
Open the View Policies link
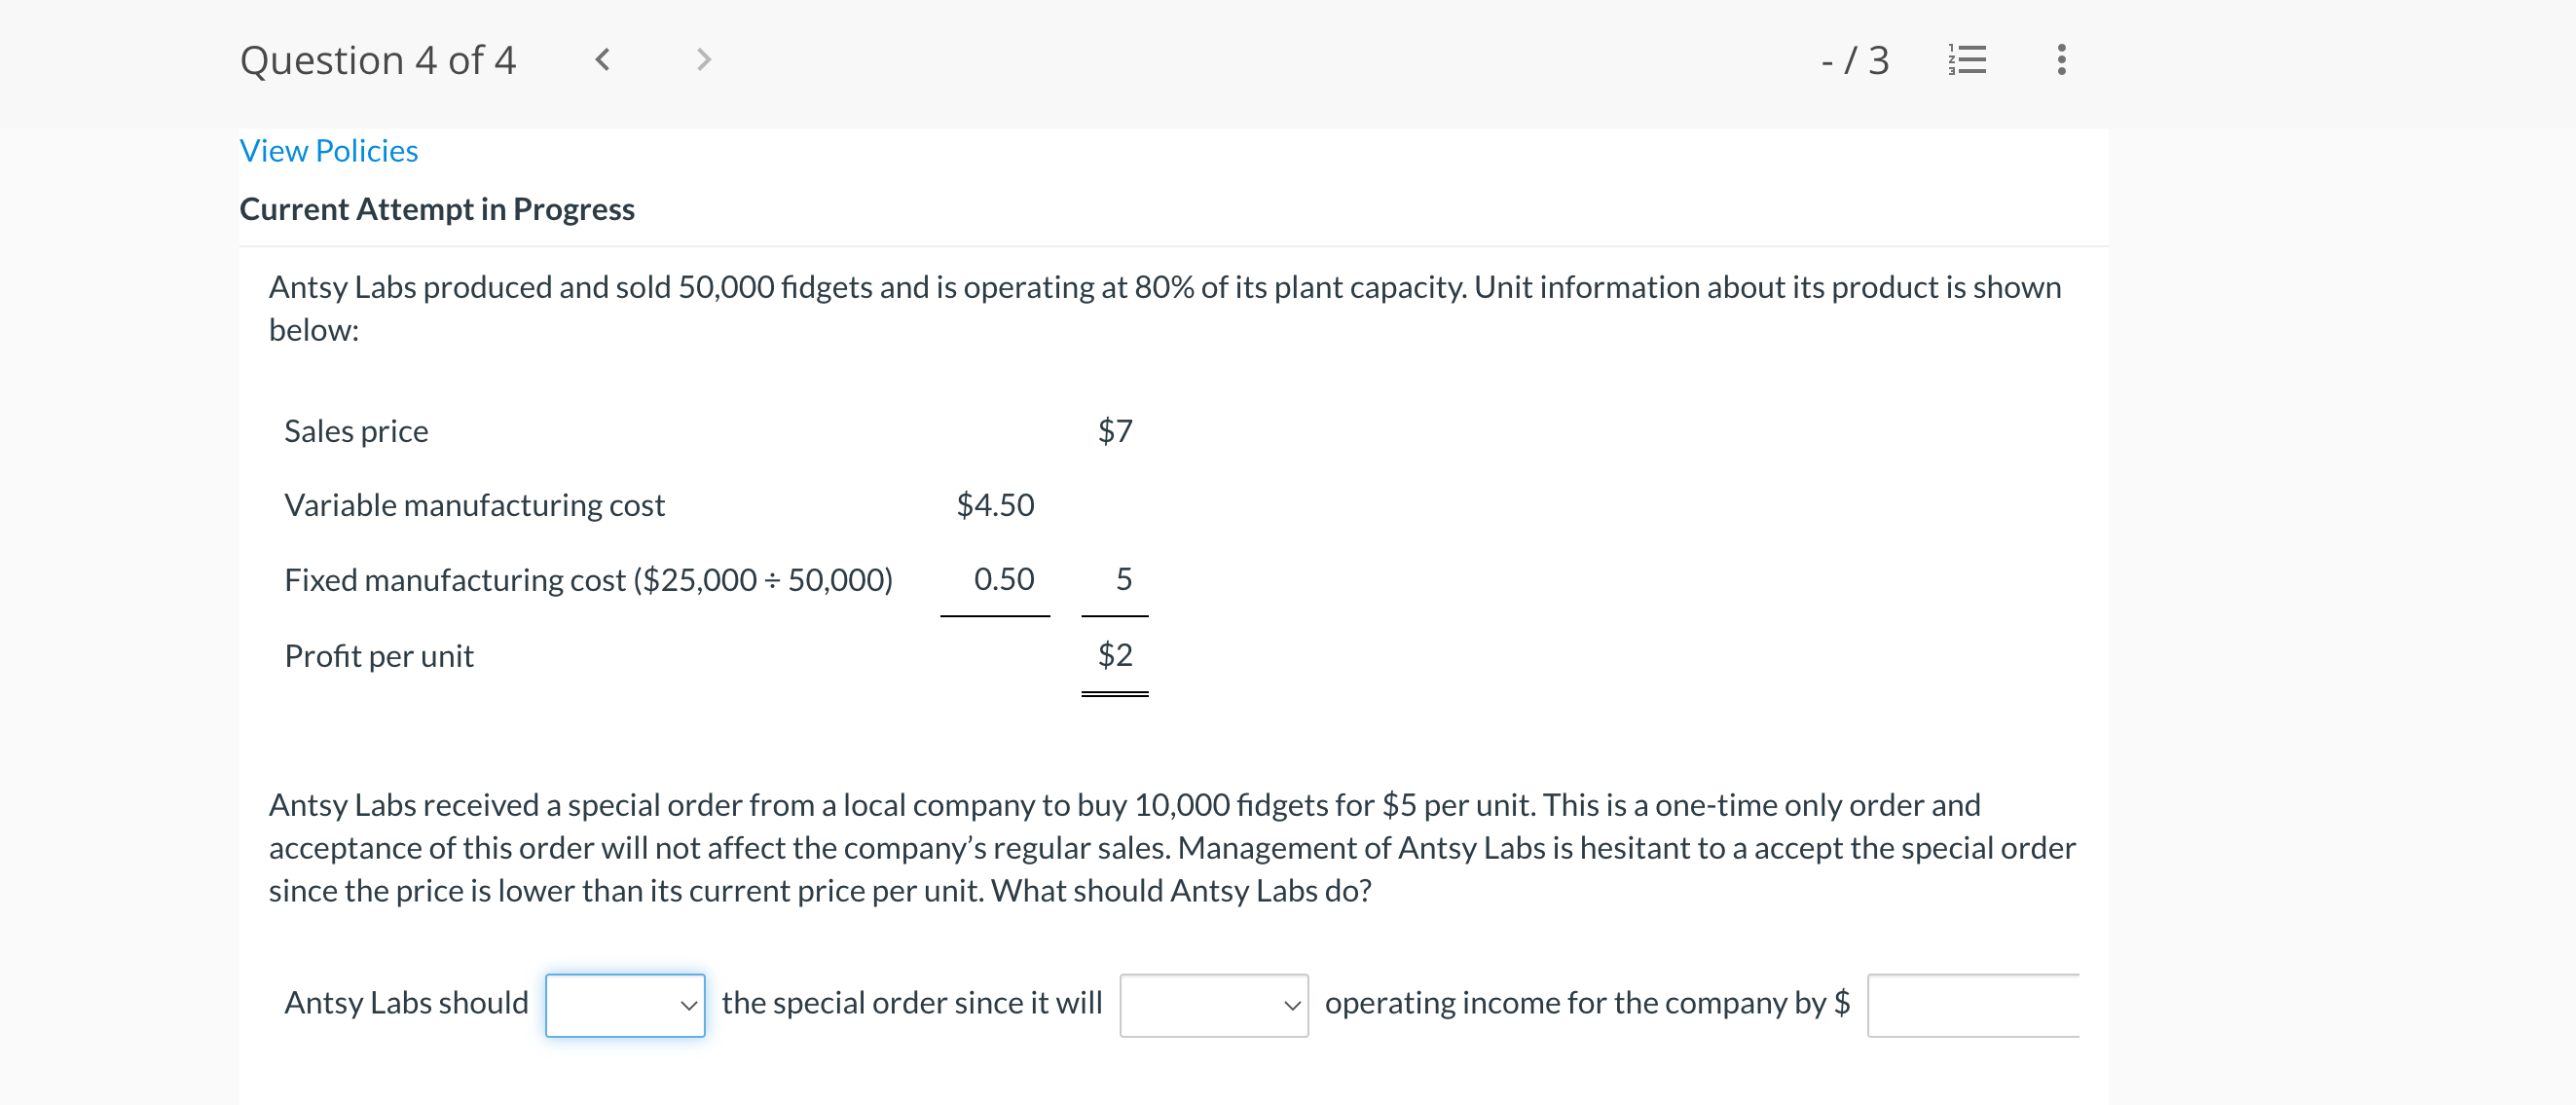(x=328, y=151)
